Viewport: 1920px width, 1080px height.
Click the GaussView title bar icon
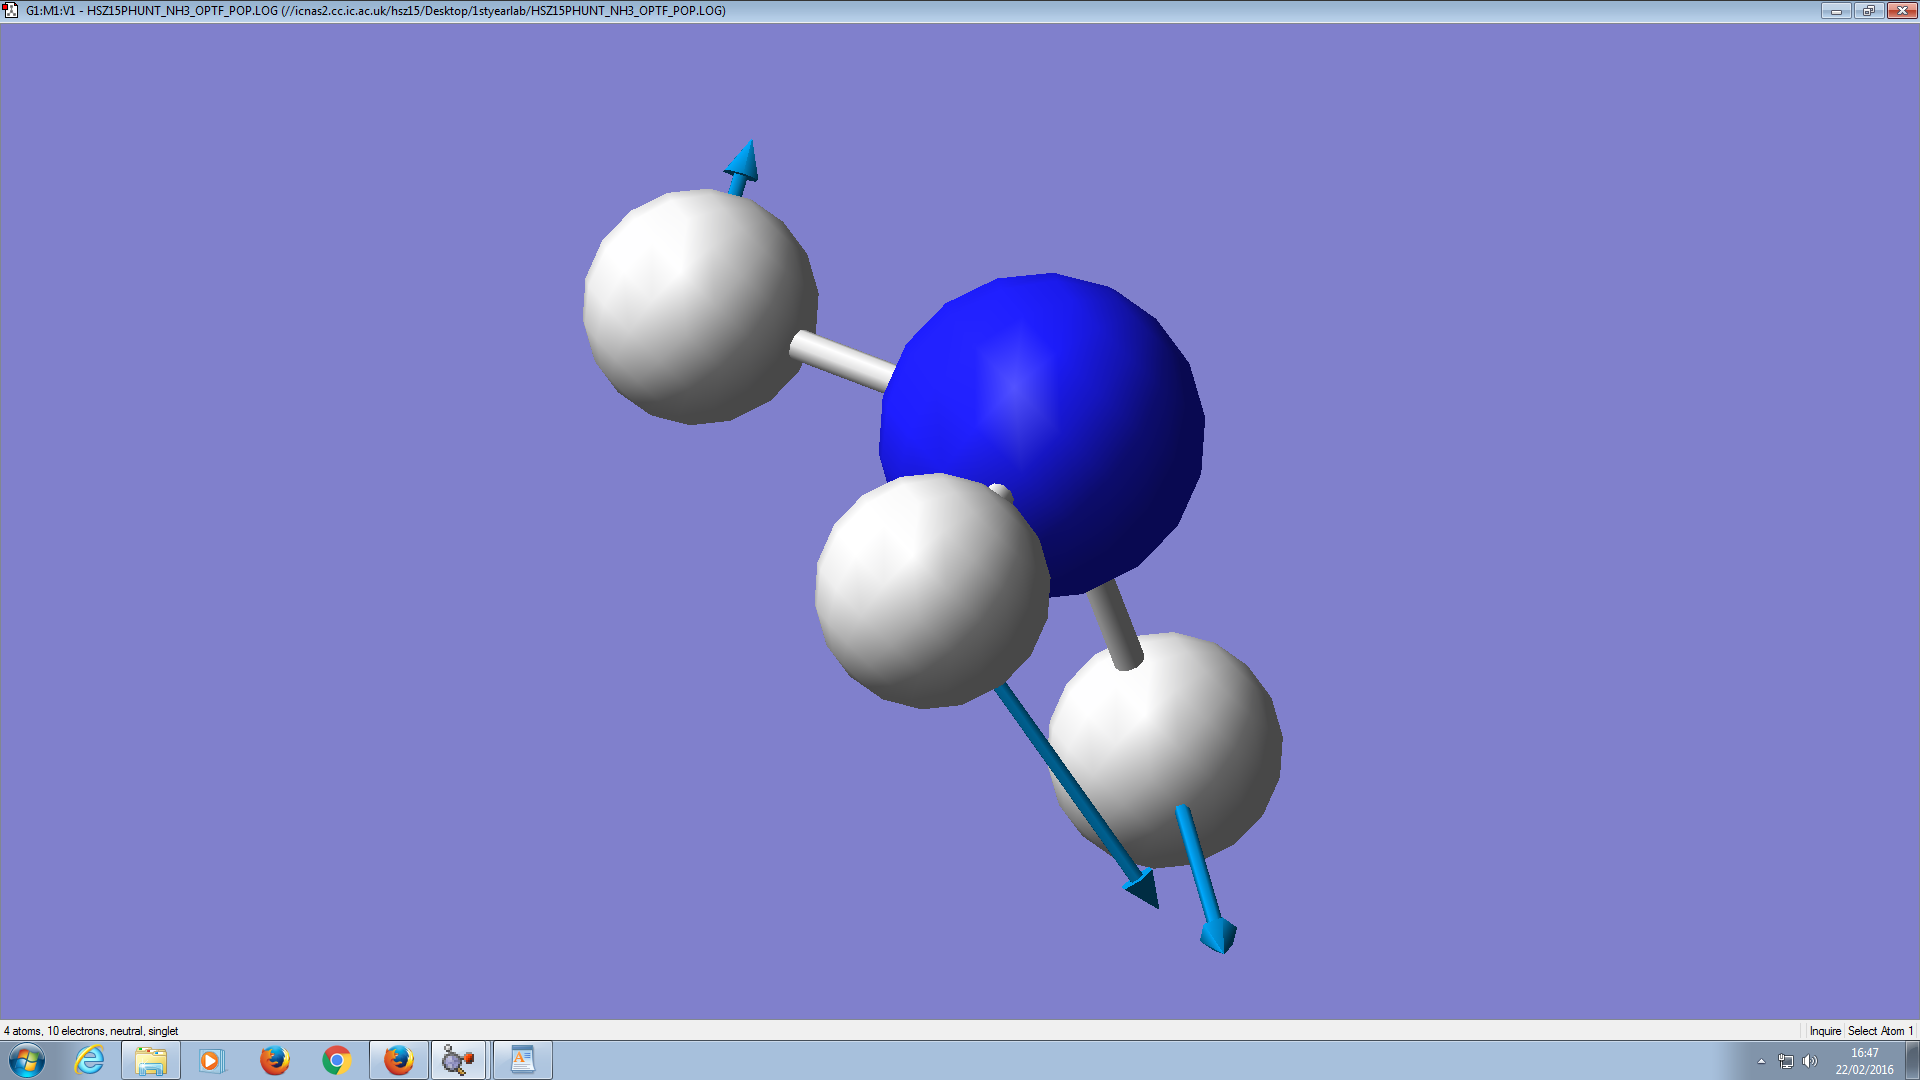pyautogui.click(x=11, y=11)
